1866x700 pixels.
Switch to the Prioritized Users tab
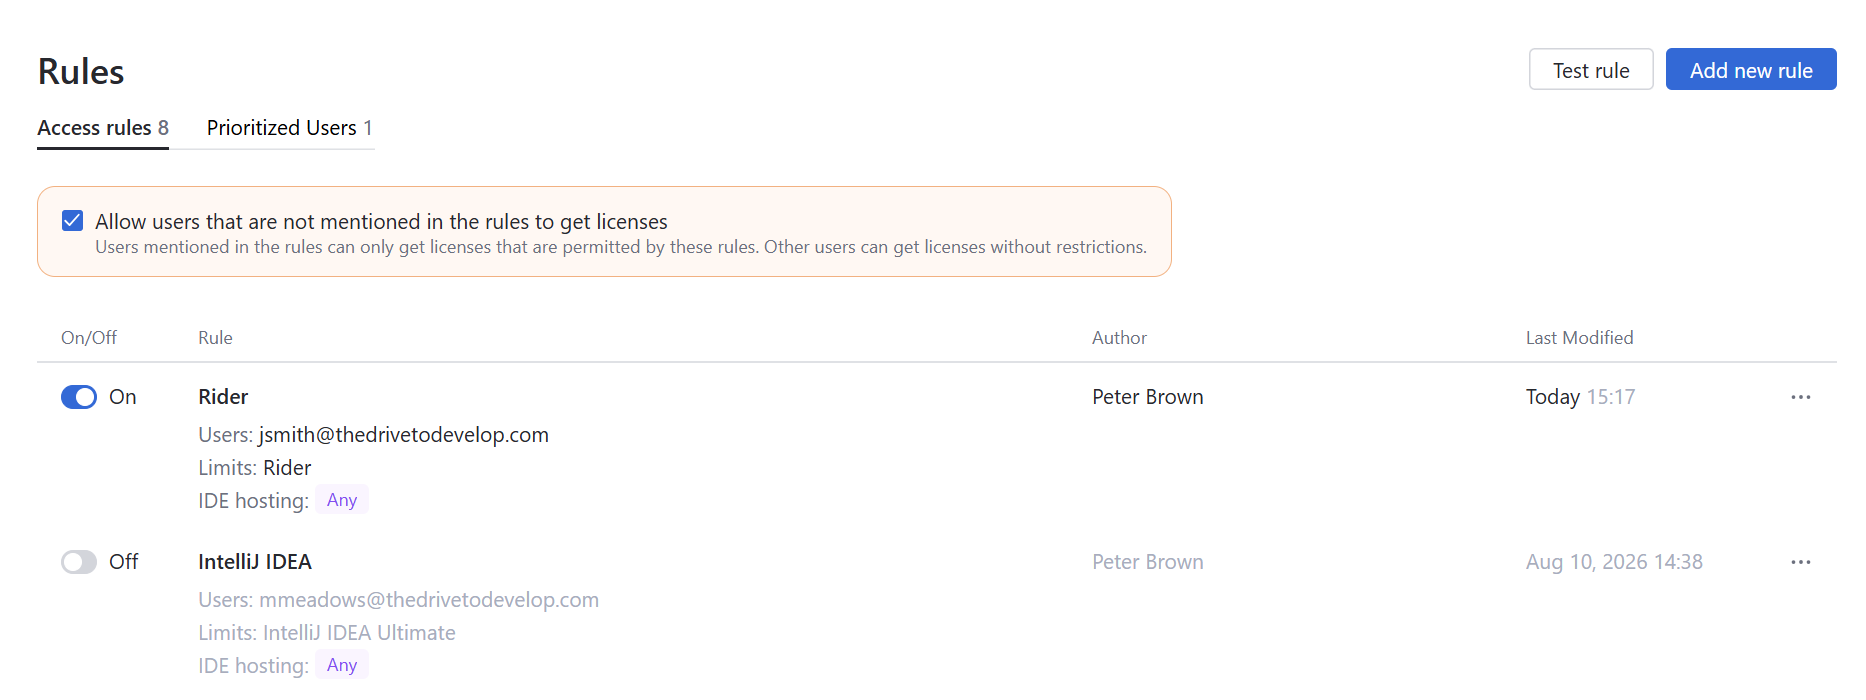[x=290, y=128]
